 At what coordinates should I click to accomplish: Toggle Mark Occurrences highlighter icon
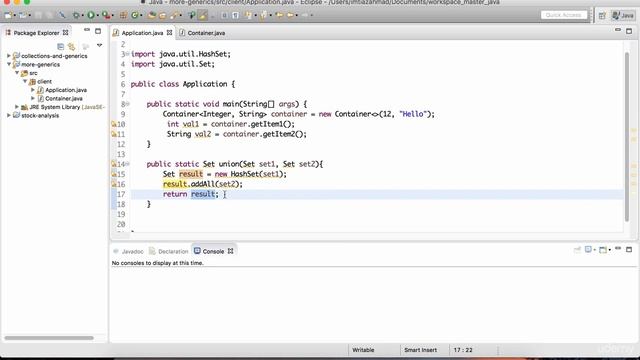(x=202, y=15)
